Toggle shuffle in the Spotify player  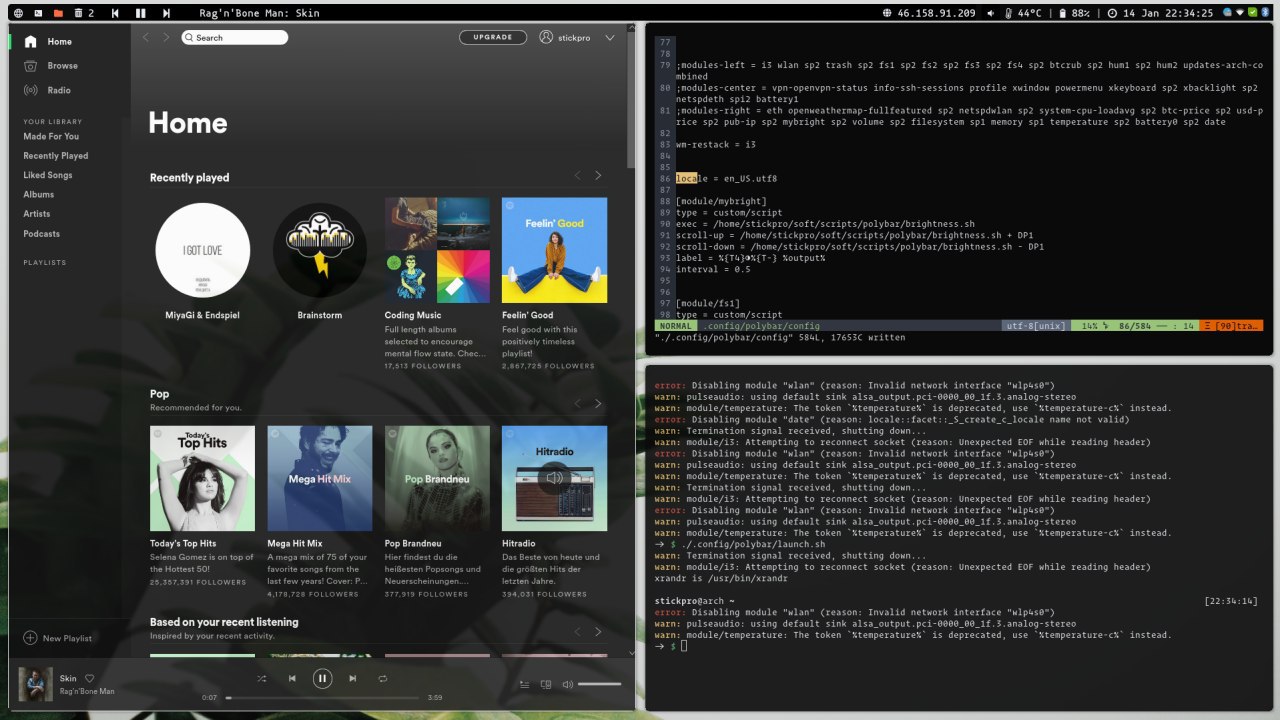262,678
